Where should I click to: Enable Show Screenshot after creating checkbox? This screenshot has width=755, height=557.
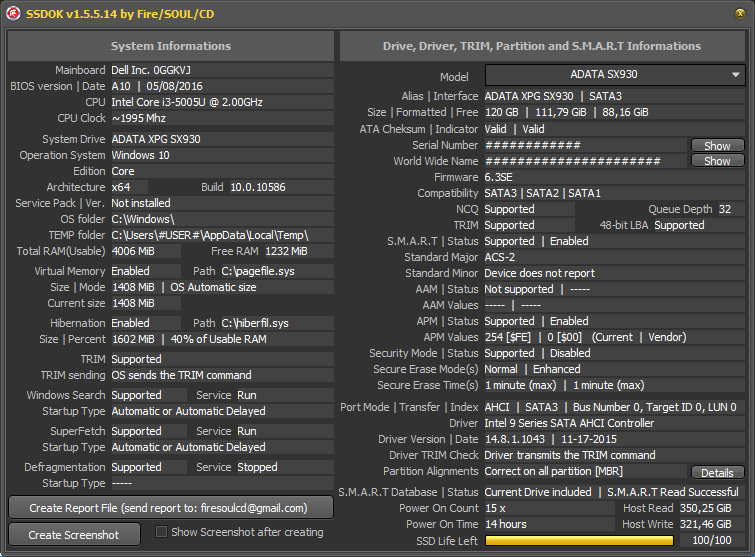(x=162, y=532)
